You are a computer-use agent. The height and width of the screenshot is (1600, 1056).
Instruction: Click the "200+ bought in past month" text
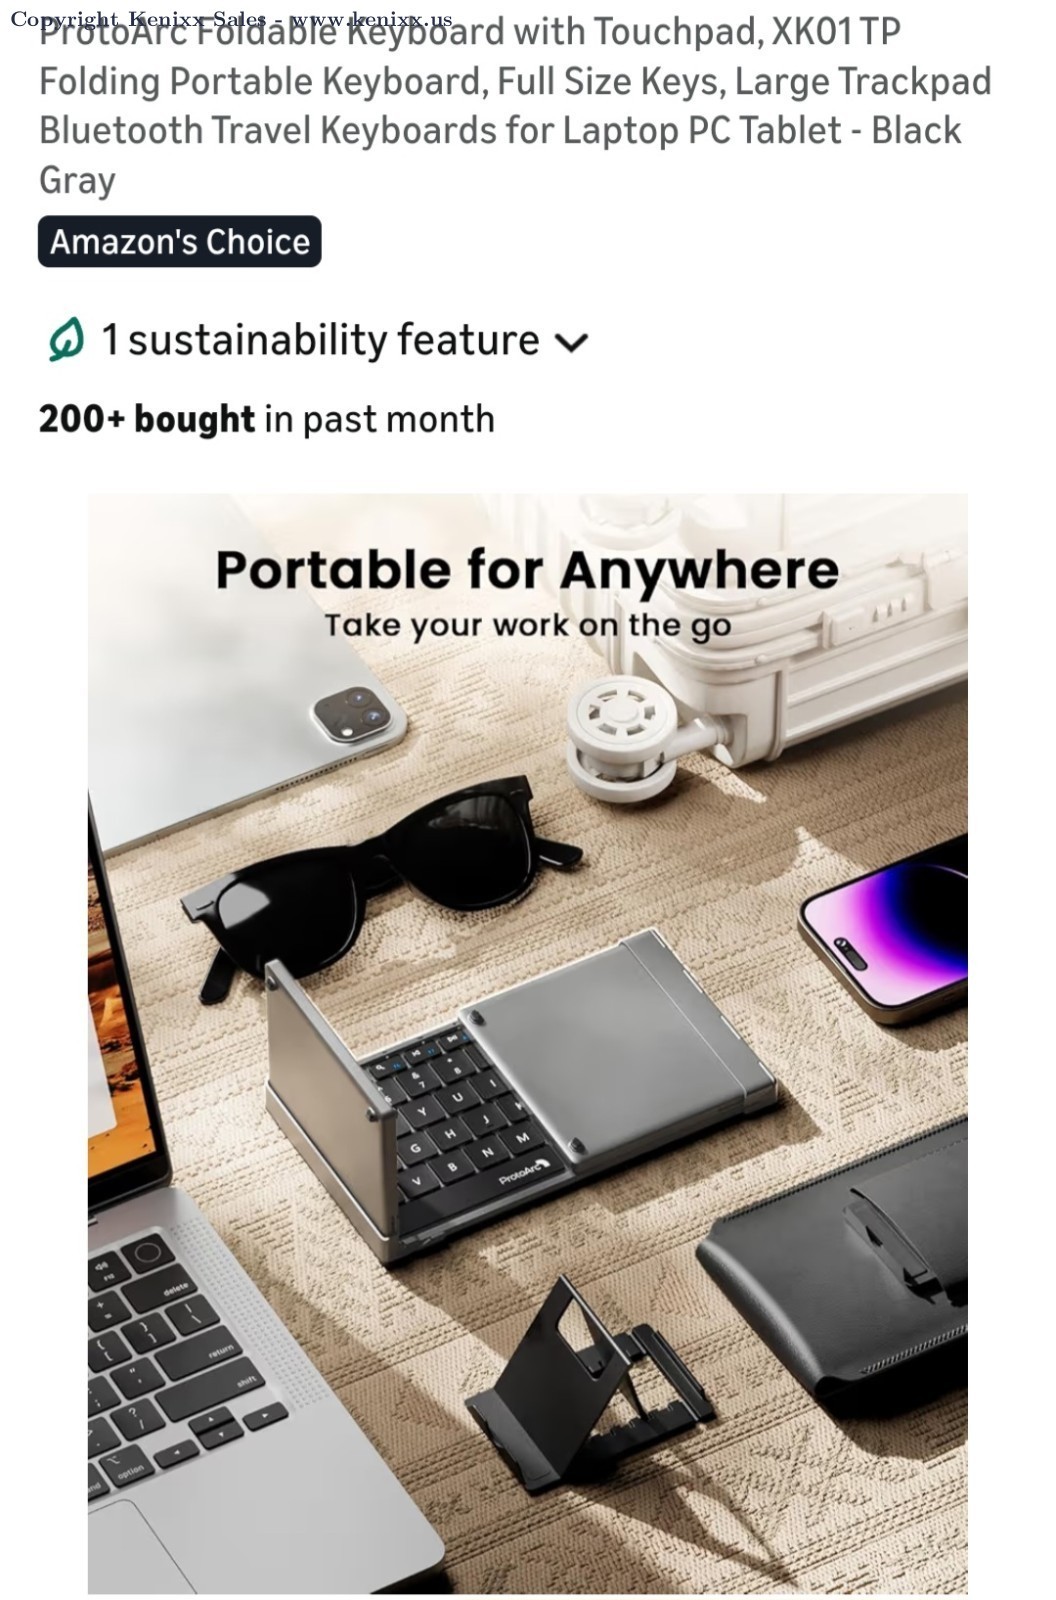(266, 419)
